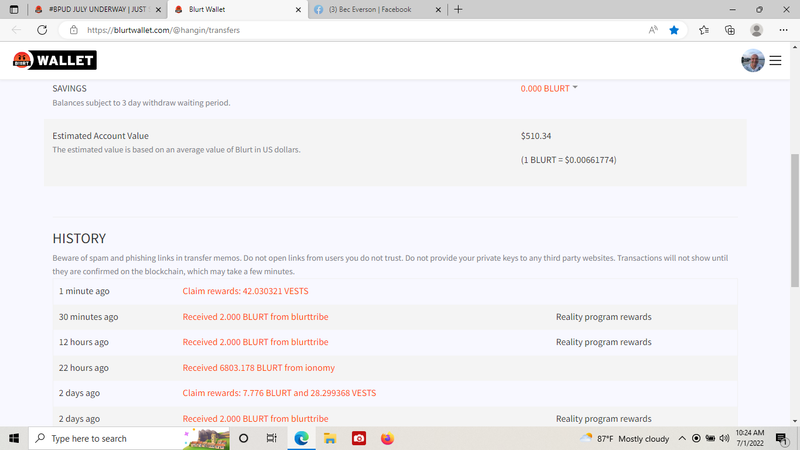Viewport: 800px width, 450px height.
Task: Open the hamburger menu icon
Action: [x=776, y=61]
